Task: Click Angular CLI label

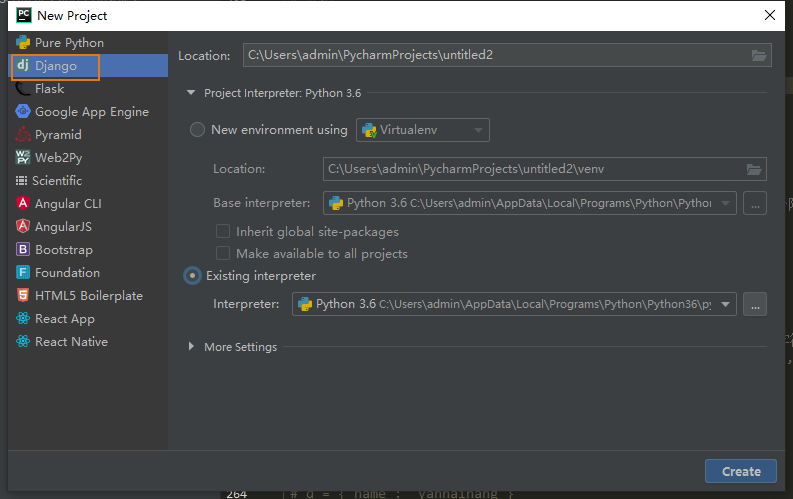Action: coord(68,203)
